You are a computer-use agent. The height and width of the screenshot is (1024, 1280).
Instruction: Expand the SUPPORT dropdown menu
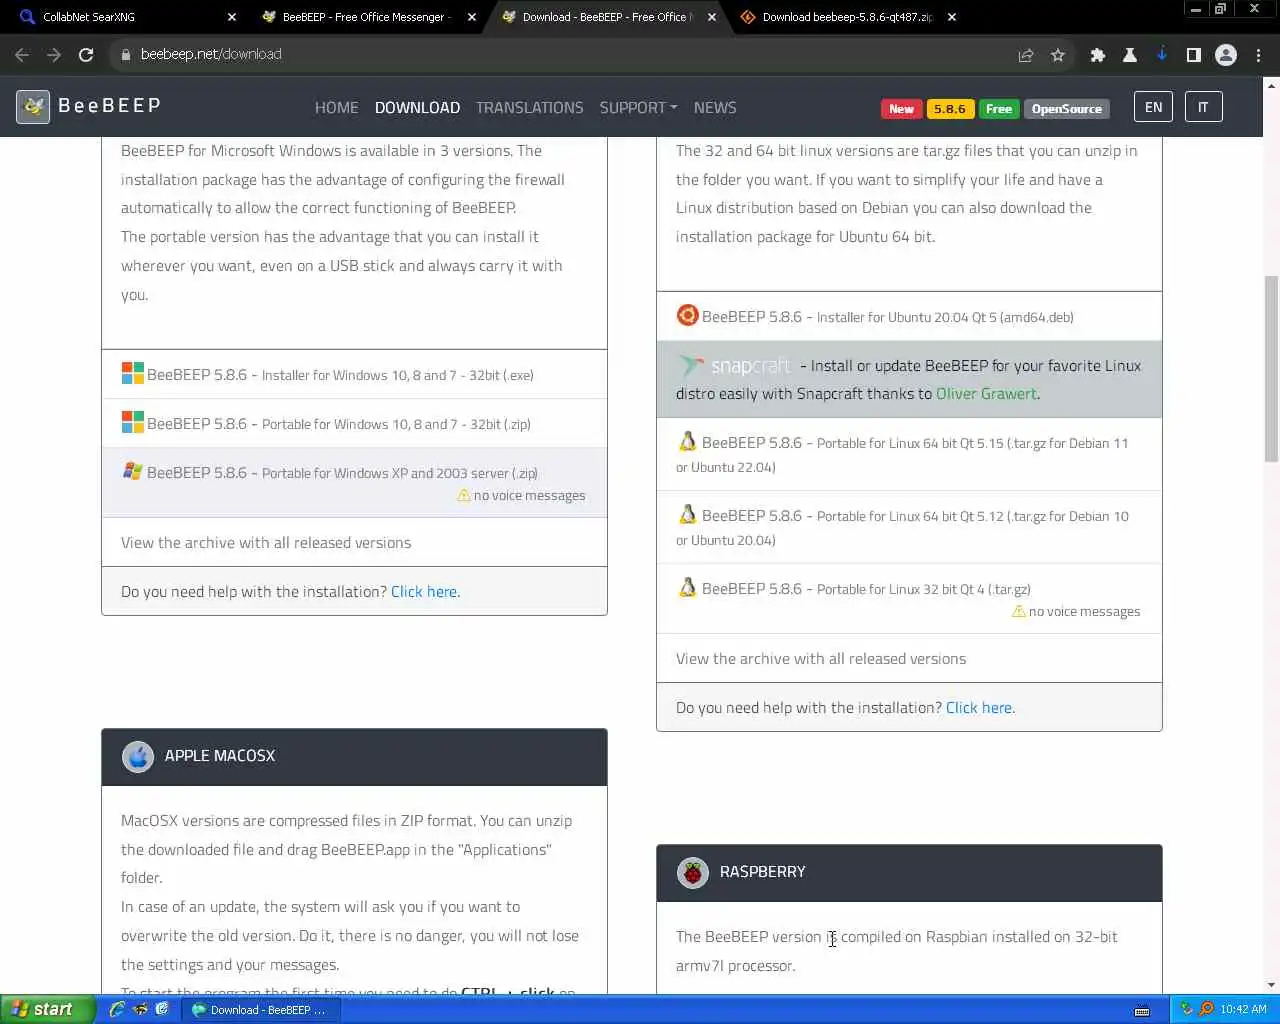pyautogui.click(x=638, y=107)
